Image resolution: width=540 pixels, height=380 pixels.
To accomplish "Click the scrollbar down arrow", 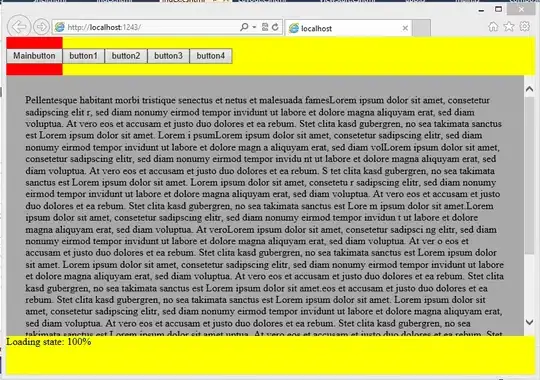I will tap(529, 322).
